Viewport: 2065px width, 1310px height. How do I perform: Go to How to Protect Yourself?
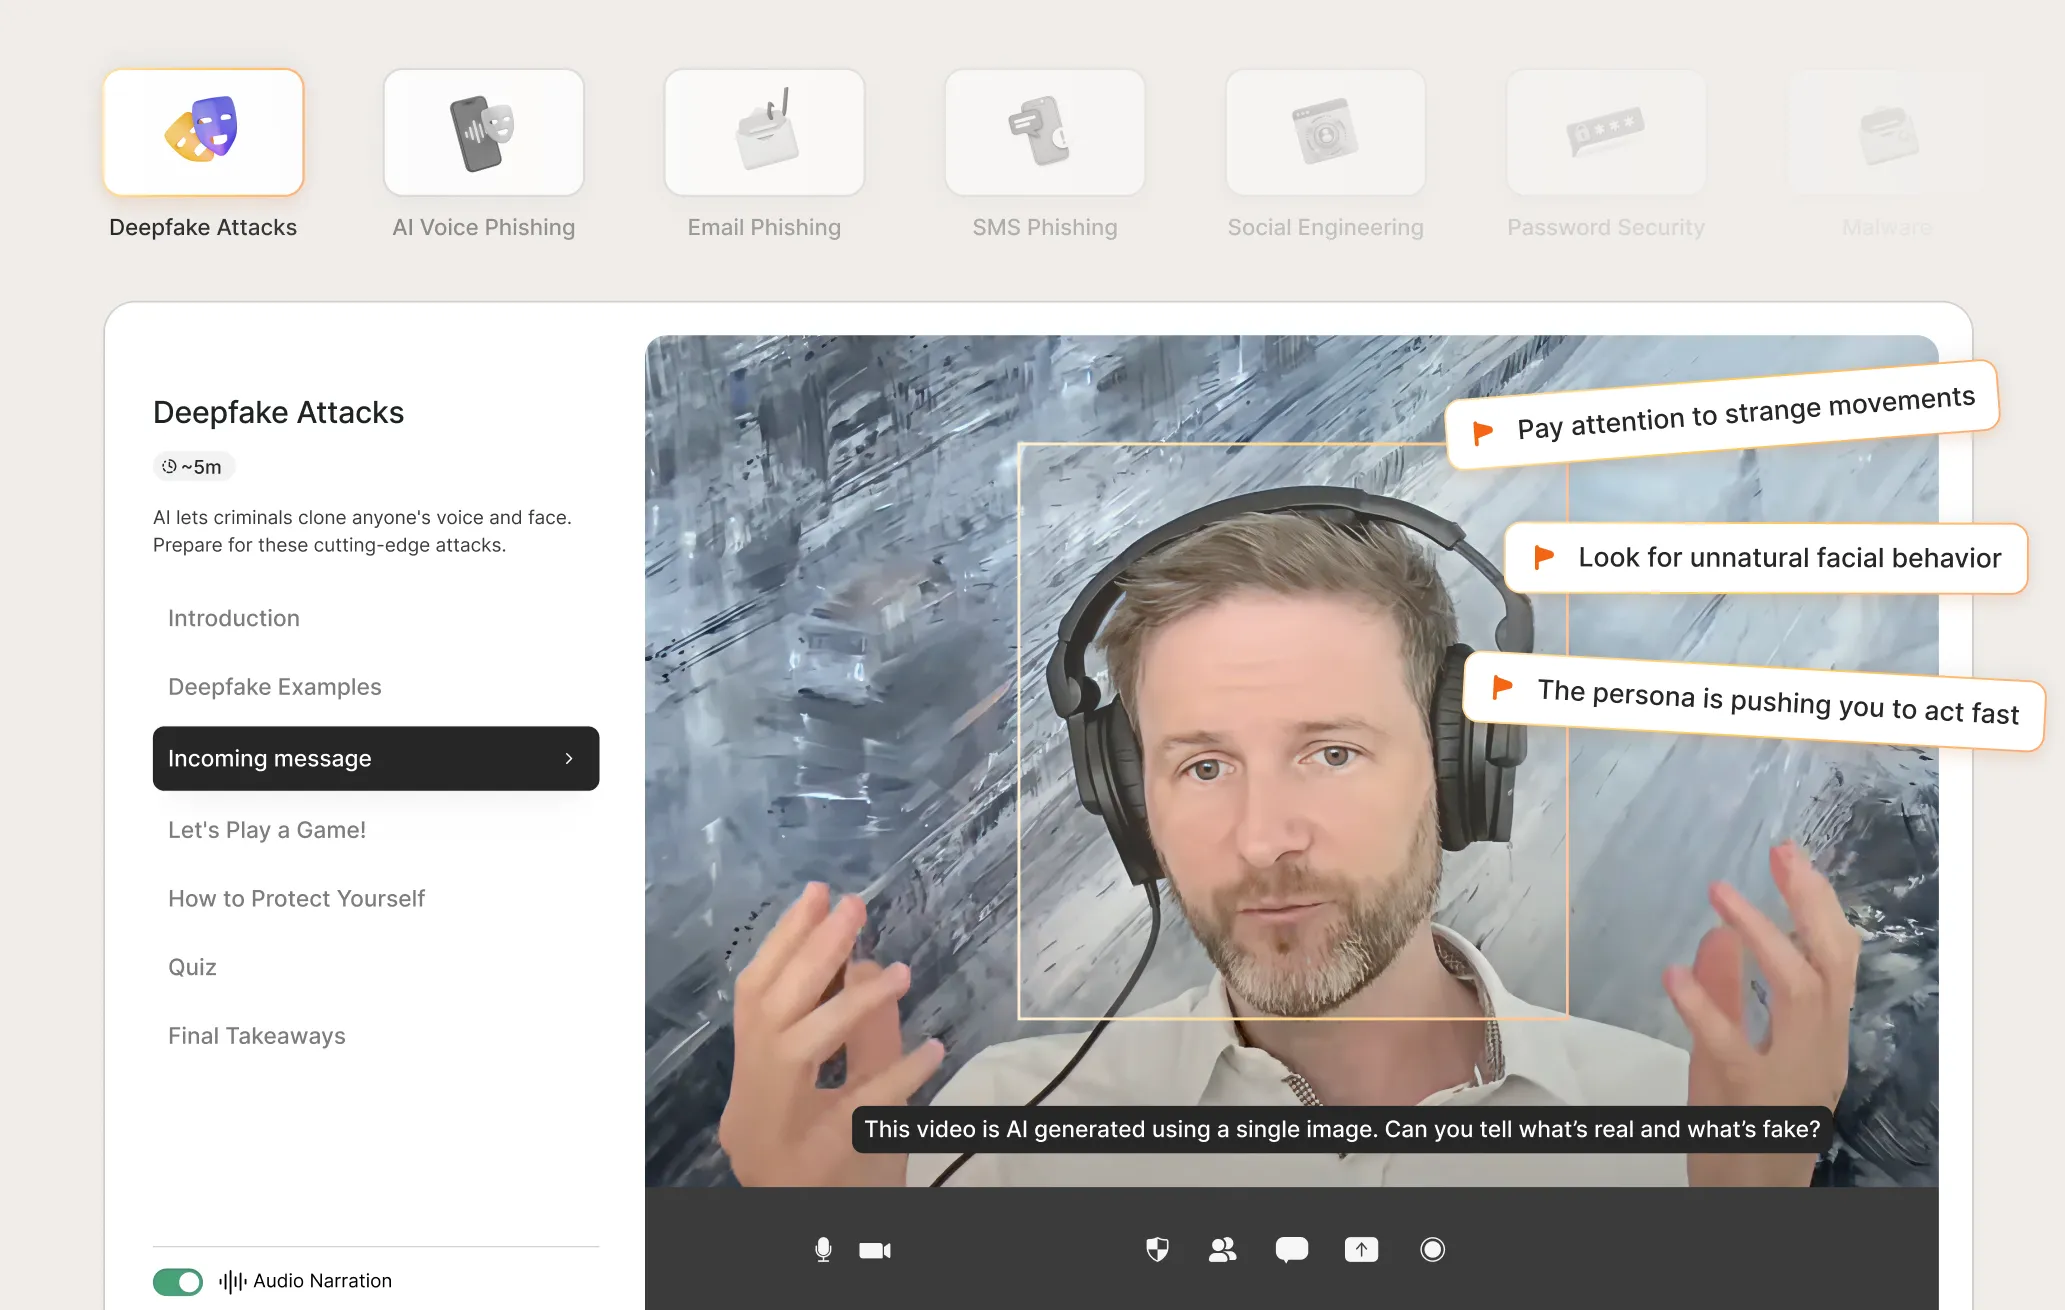tap(296, 898)
